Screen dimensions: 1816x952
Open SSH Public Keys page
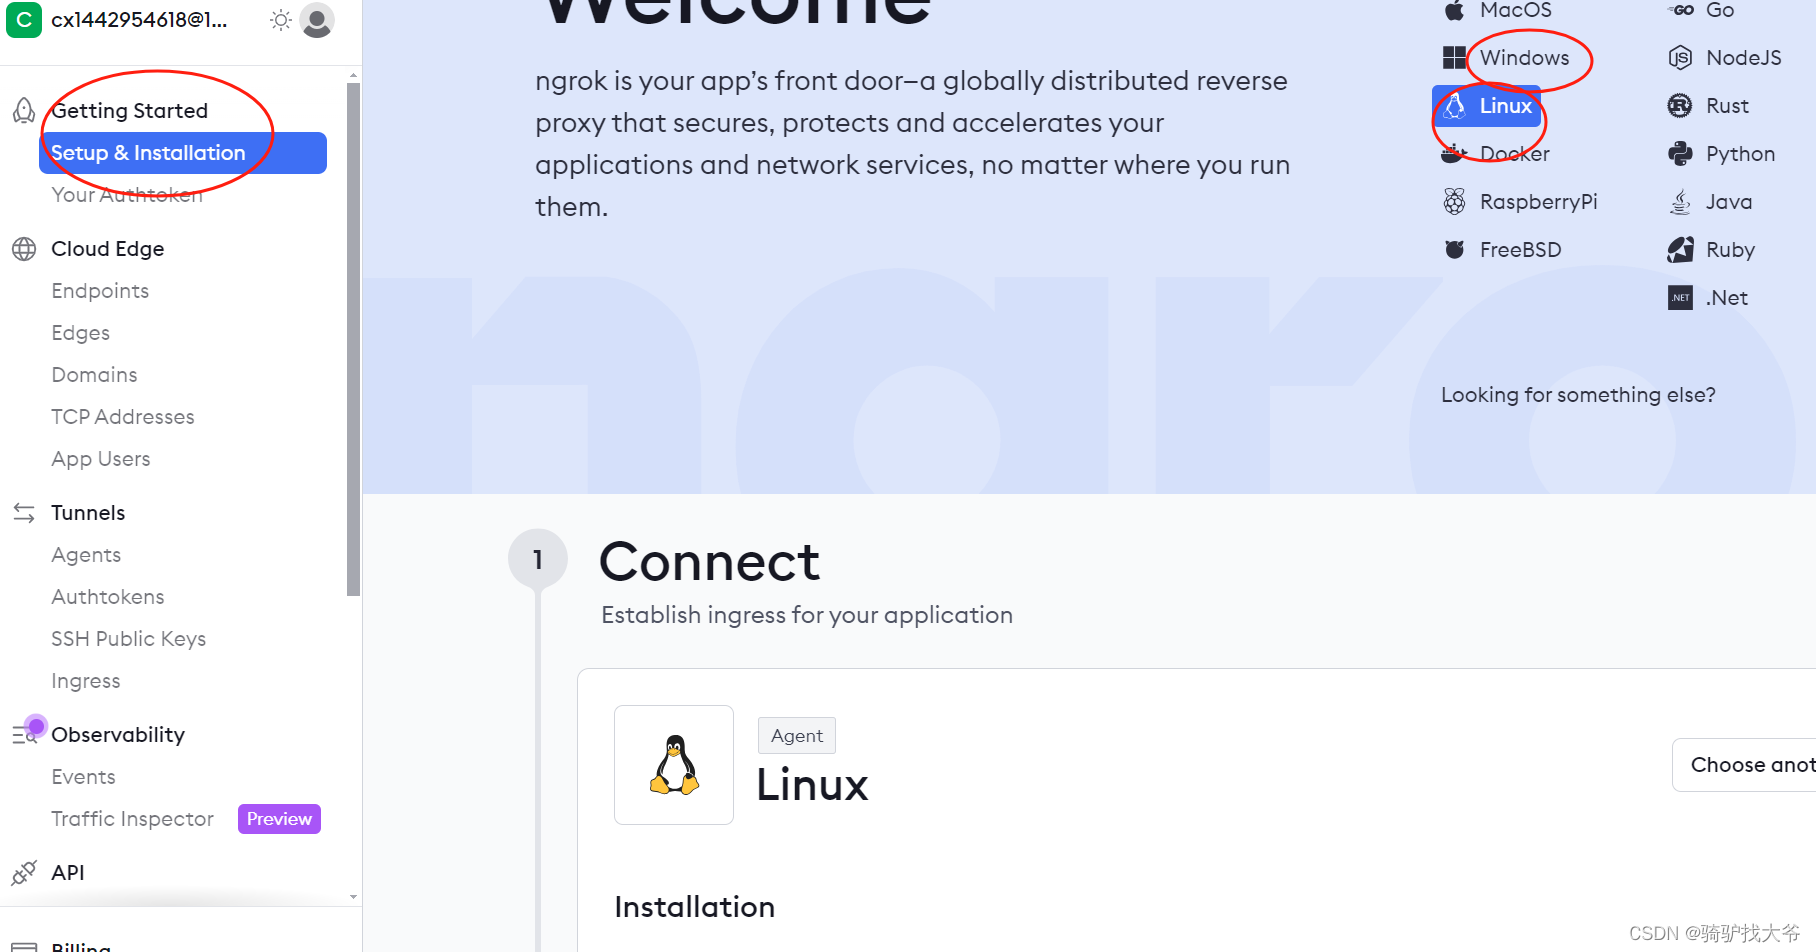point(129,639)
